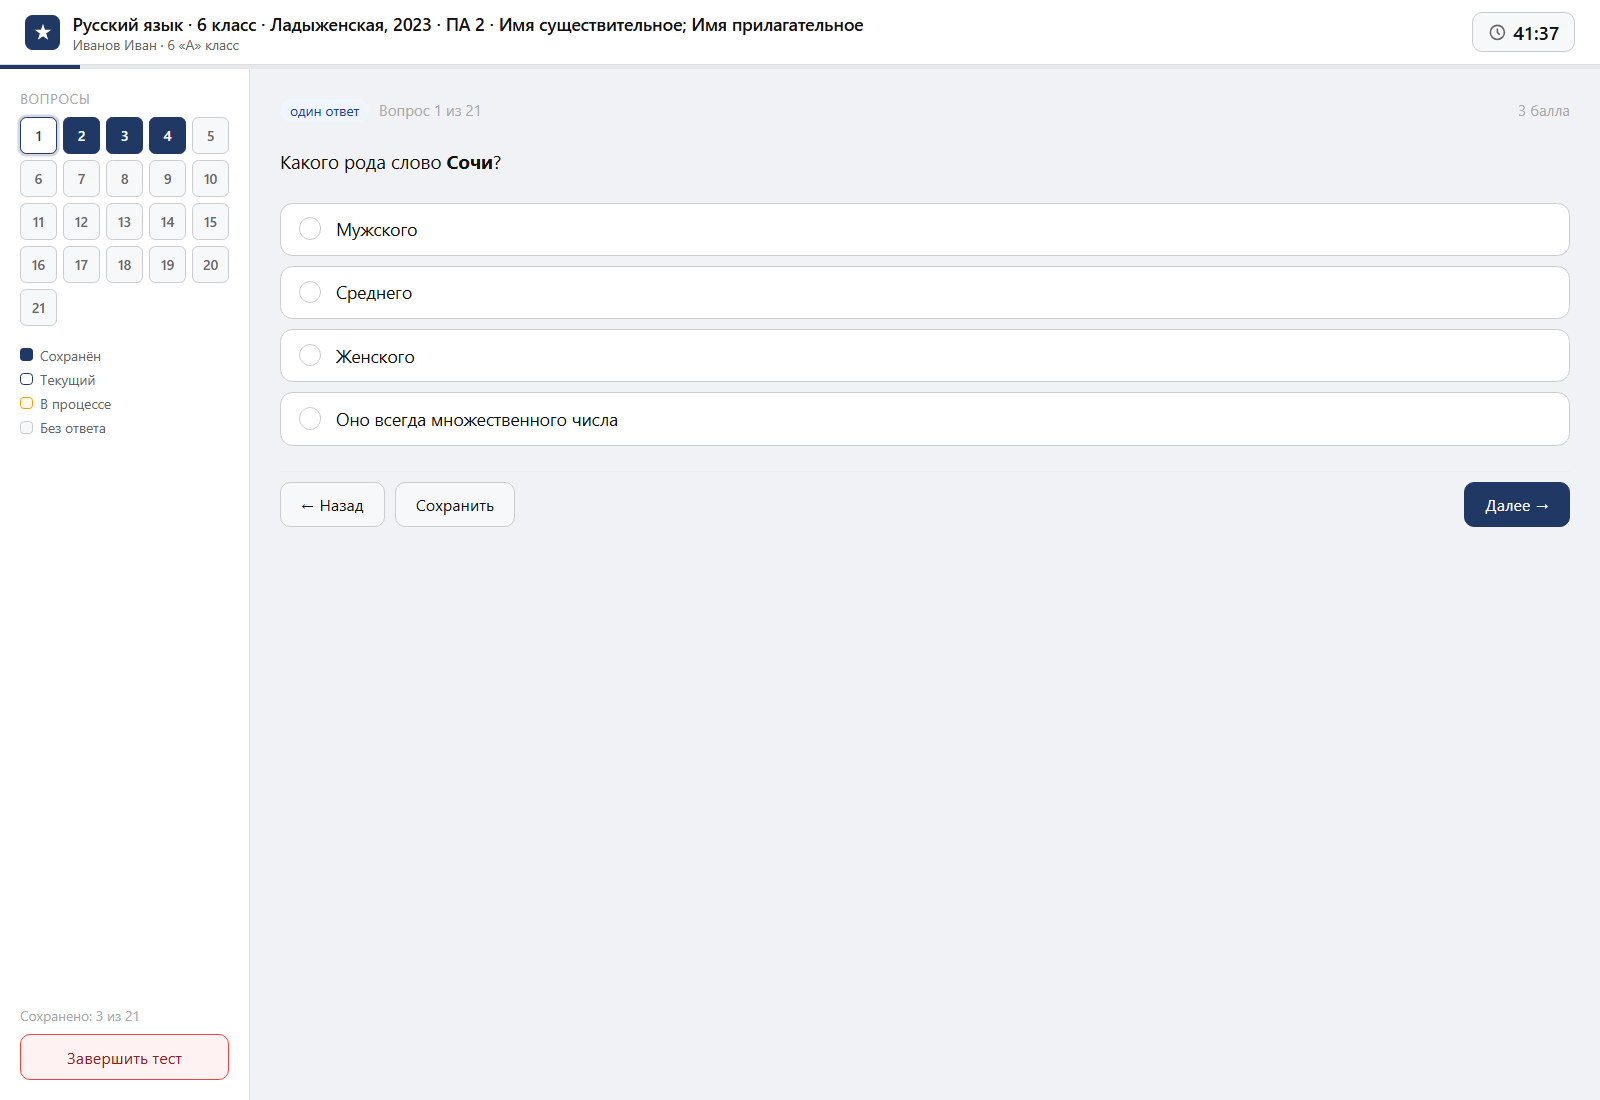Viewport: 1600px width, 1100px height.
Task: Navigate to question 16
Action: click(38, 265)
